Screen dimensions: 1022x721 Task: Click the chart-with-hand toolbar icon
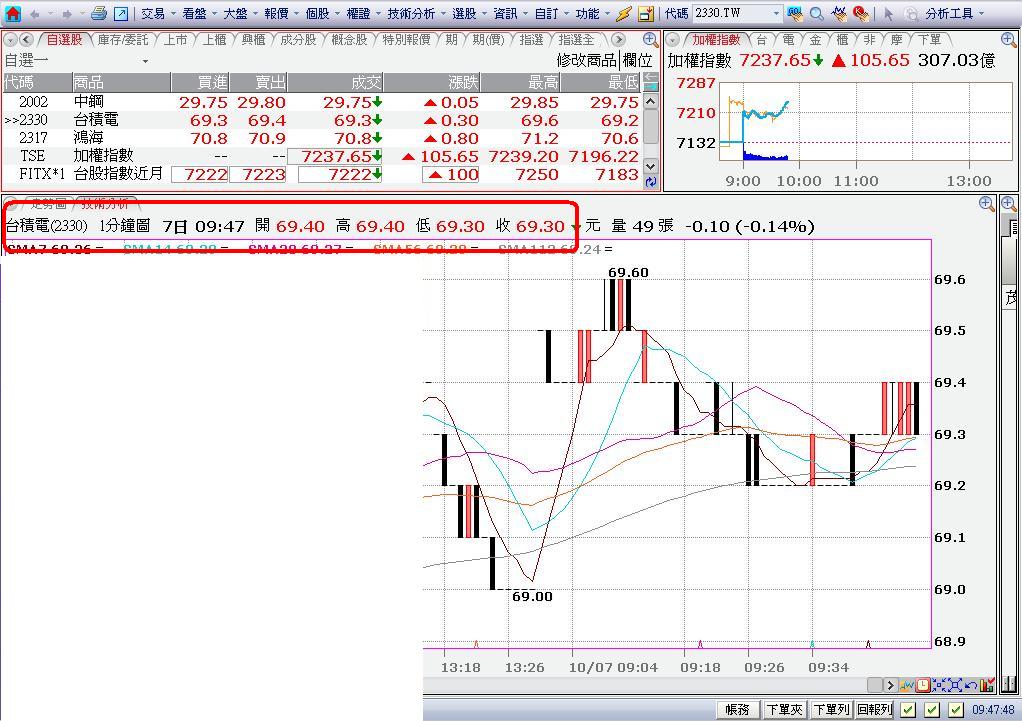(x=839, y=13)
